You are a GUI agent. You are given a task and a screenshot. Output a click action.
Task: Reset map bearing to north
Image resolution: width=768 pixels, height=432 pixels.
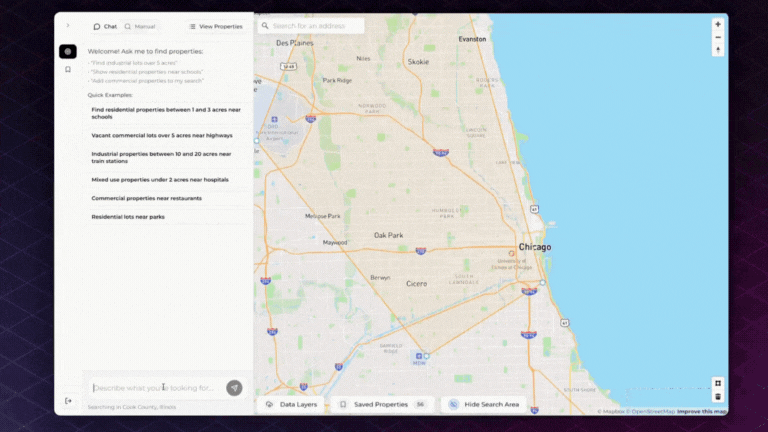(718, 50)
